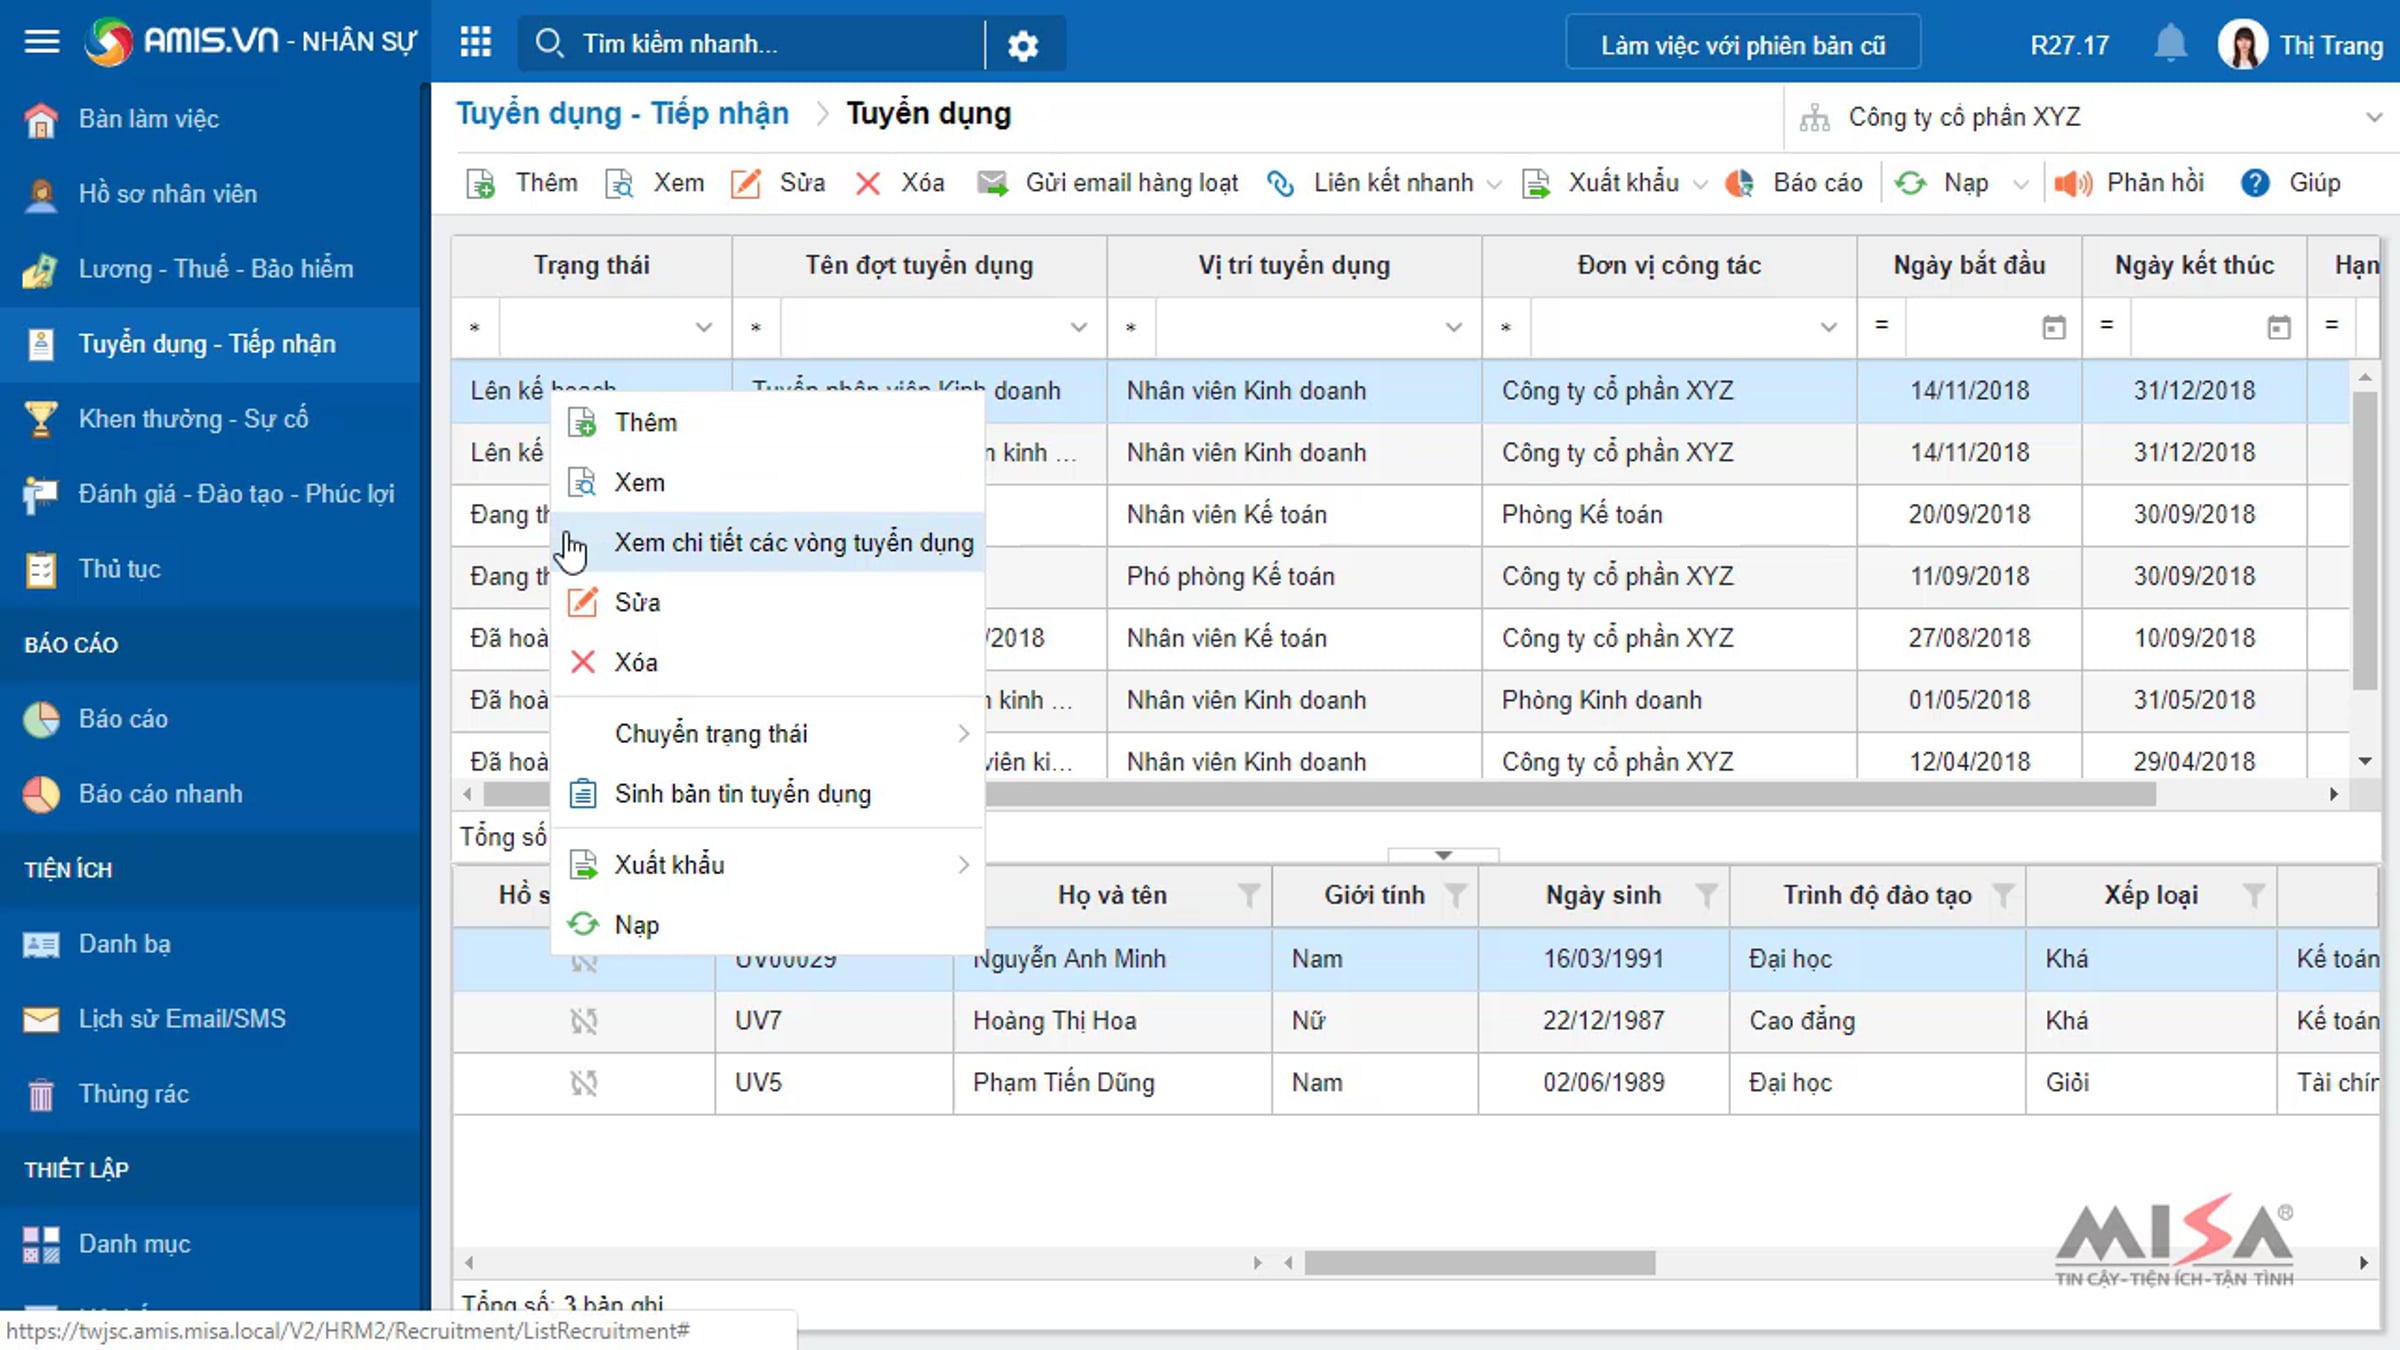Image resolution: width=2400 pixels, height=1350 pixels.
Task: Filter the Xếp loại column
Action: click(x=2253, y=895)
